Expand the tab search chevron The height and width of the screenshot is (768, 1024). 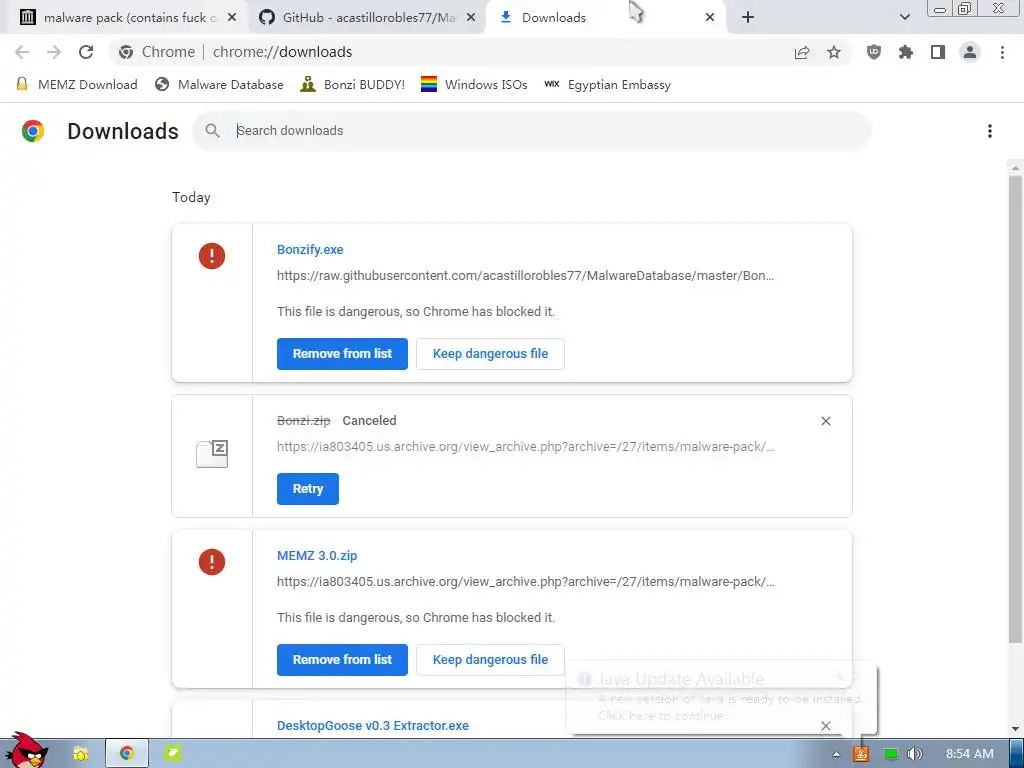point(904,17)
